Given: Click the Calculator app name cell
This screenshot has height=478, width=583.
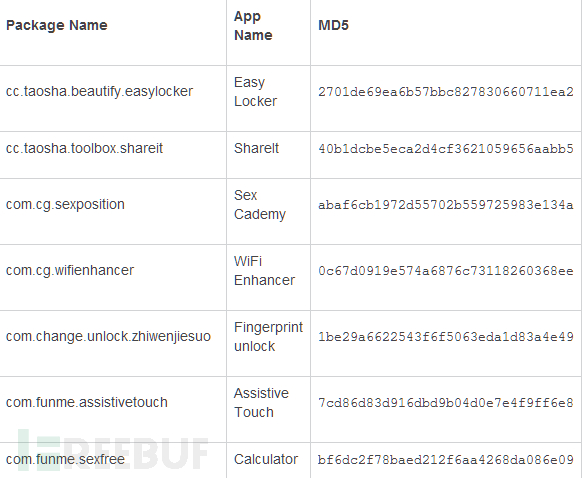Looking at the screenshot, I should pos(266,459).
